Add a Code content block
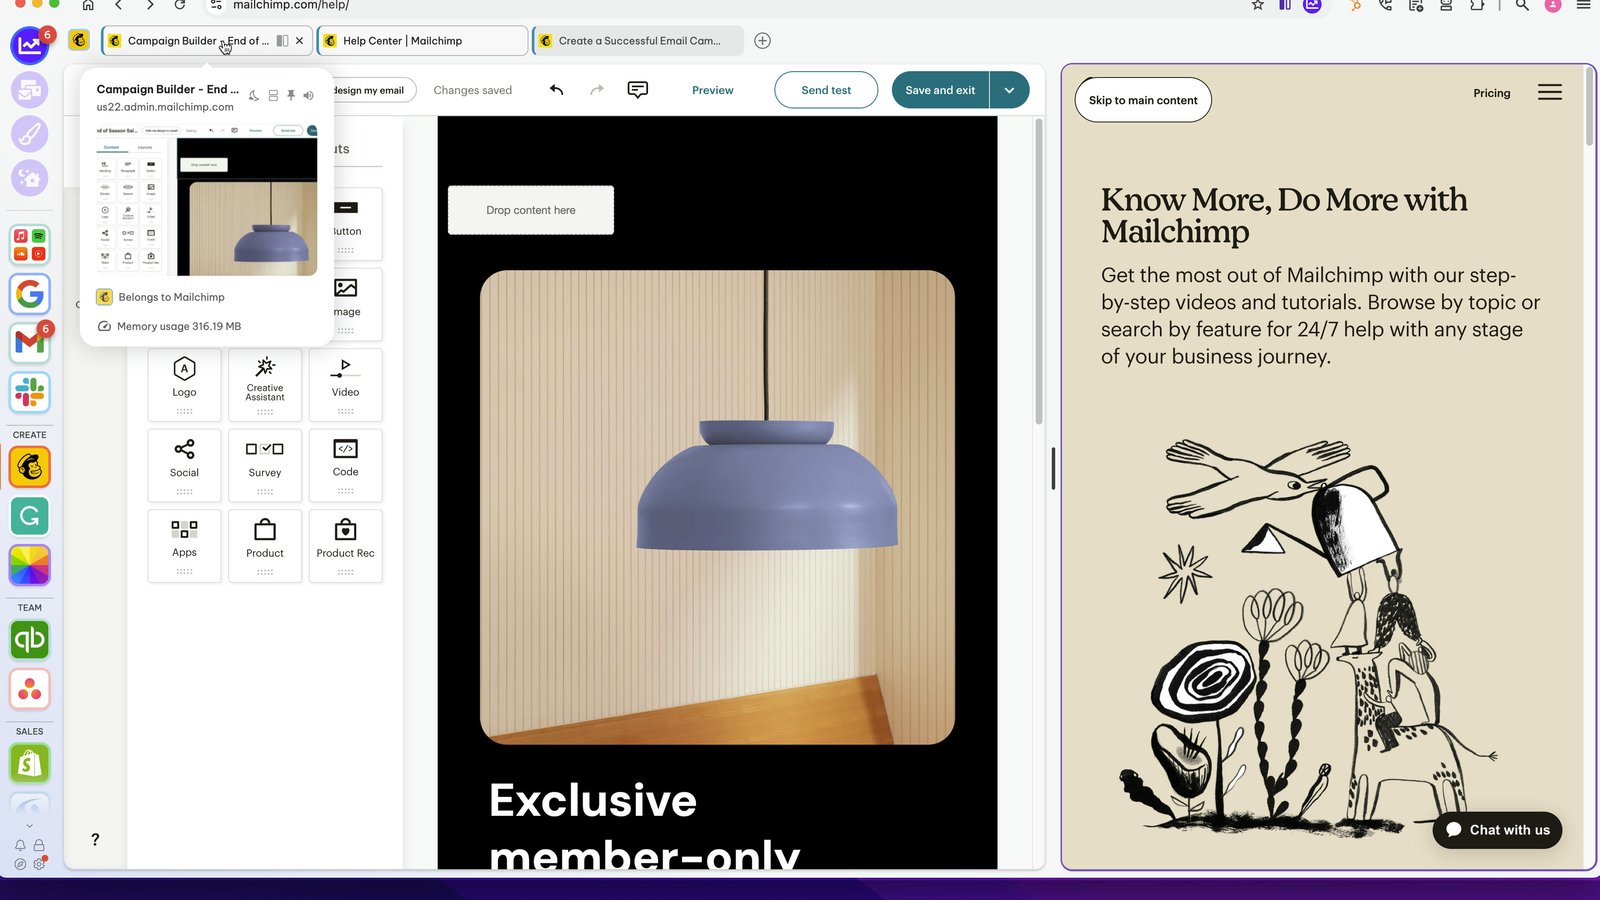Screen dimensions: 1600x900 pos(346,465)
